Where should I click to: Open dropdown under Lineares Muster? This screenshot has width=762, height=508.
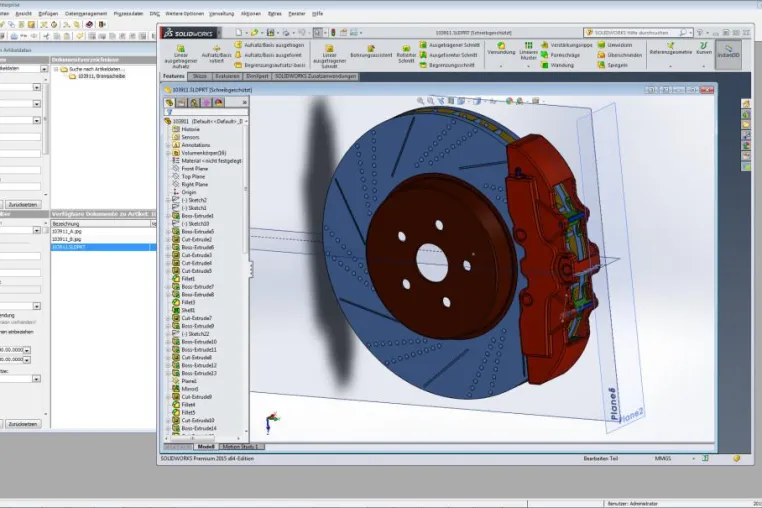coord(528,66)
